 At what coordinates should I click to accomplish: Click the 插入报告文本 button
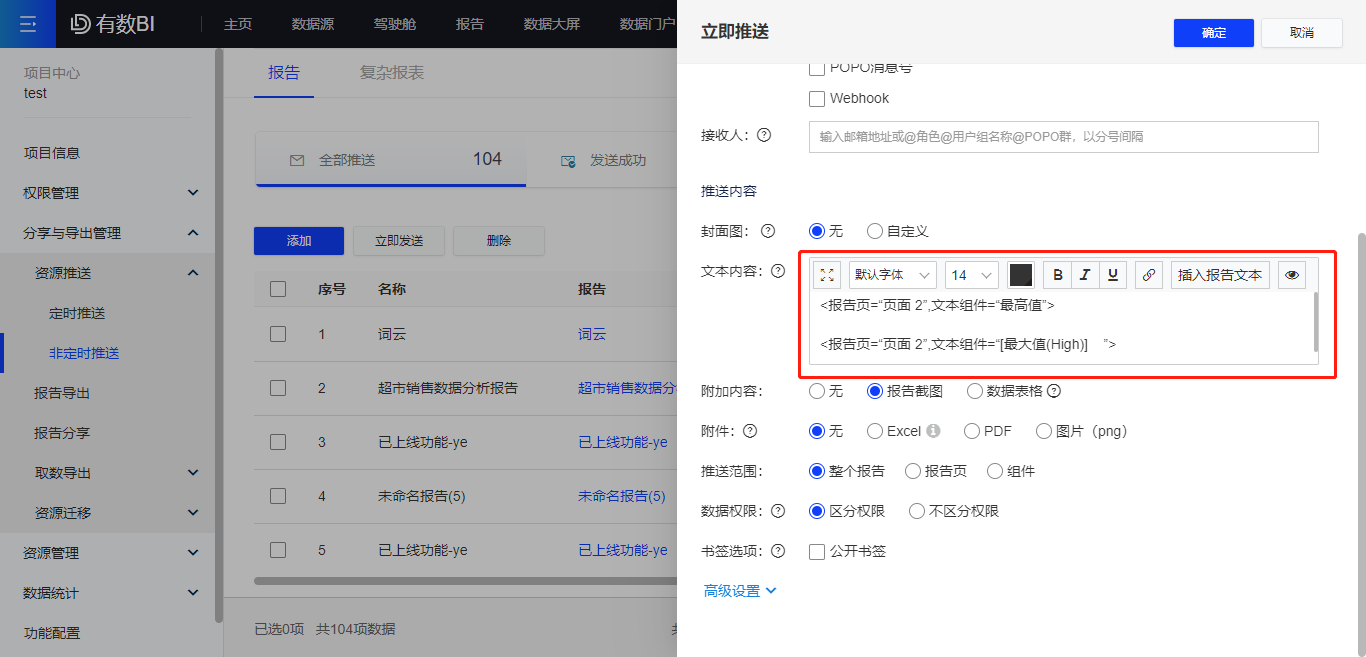(x=1220, y=275)
